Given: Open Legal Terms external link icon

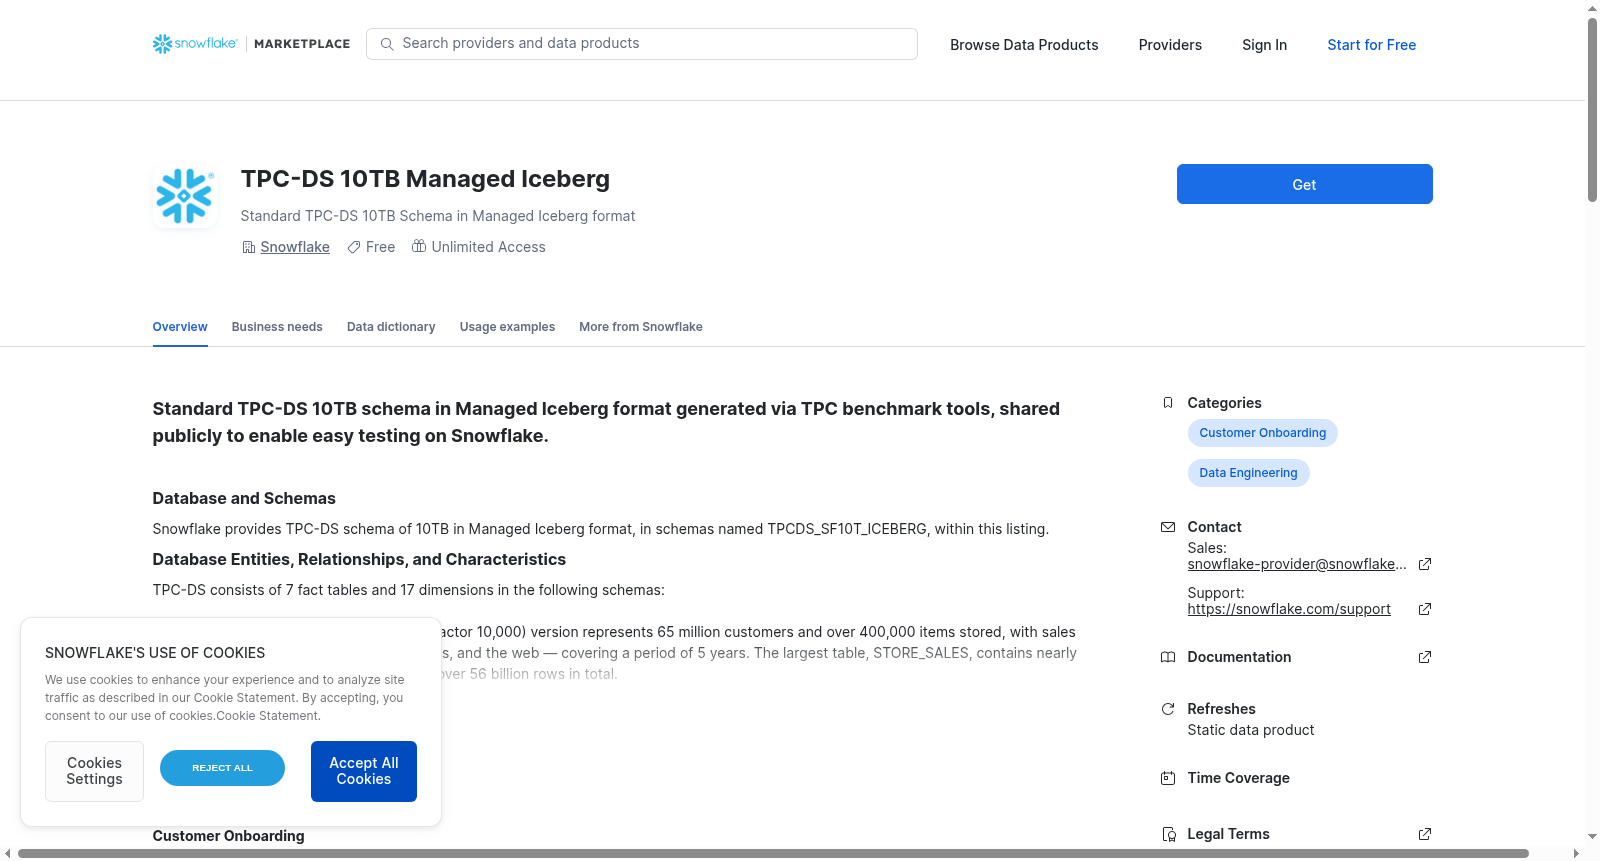Looking at the screenshot, I should tap(1425, 834).
